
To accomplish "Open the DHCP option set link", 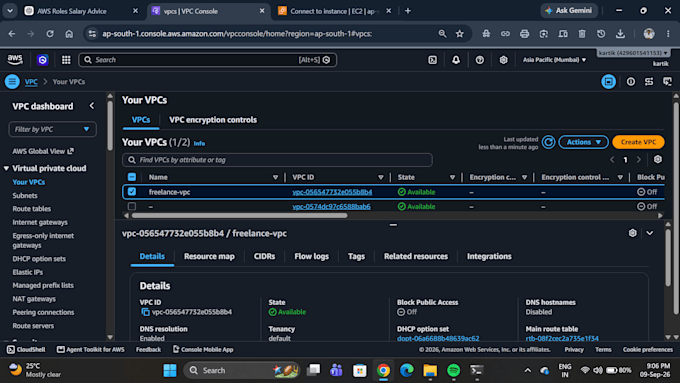I will point(438,338).
